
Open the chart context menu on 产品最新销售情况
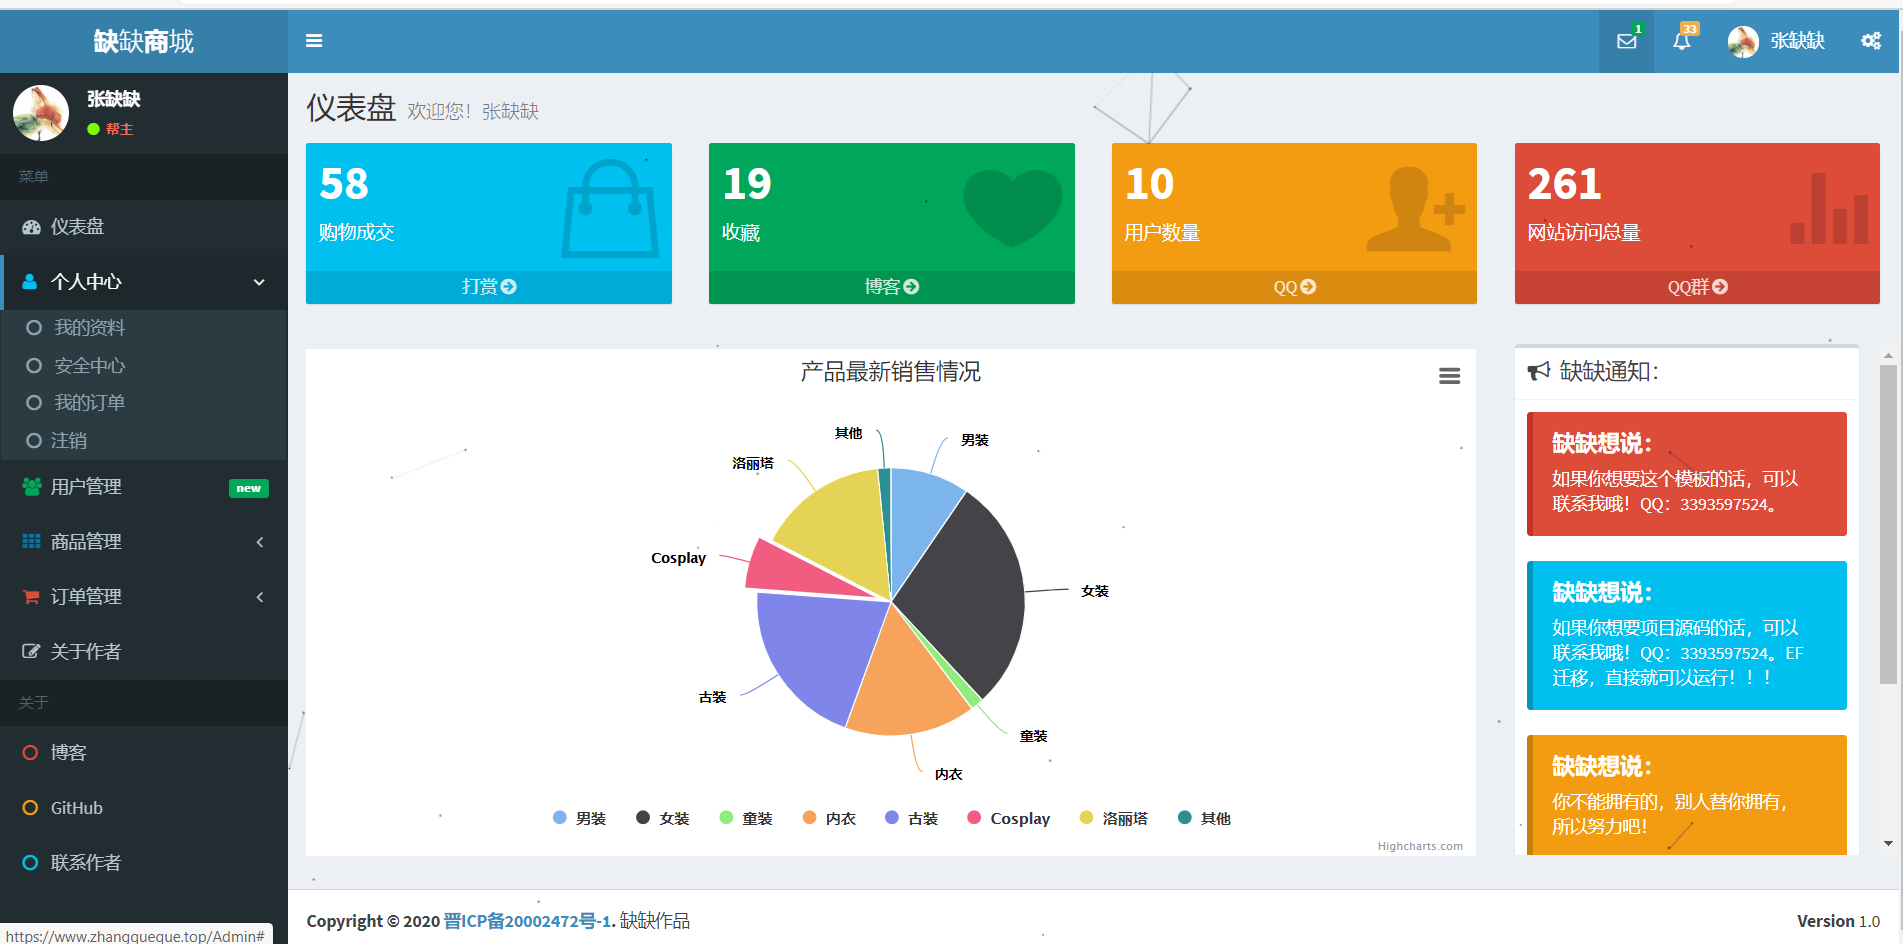(1450, 375)
